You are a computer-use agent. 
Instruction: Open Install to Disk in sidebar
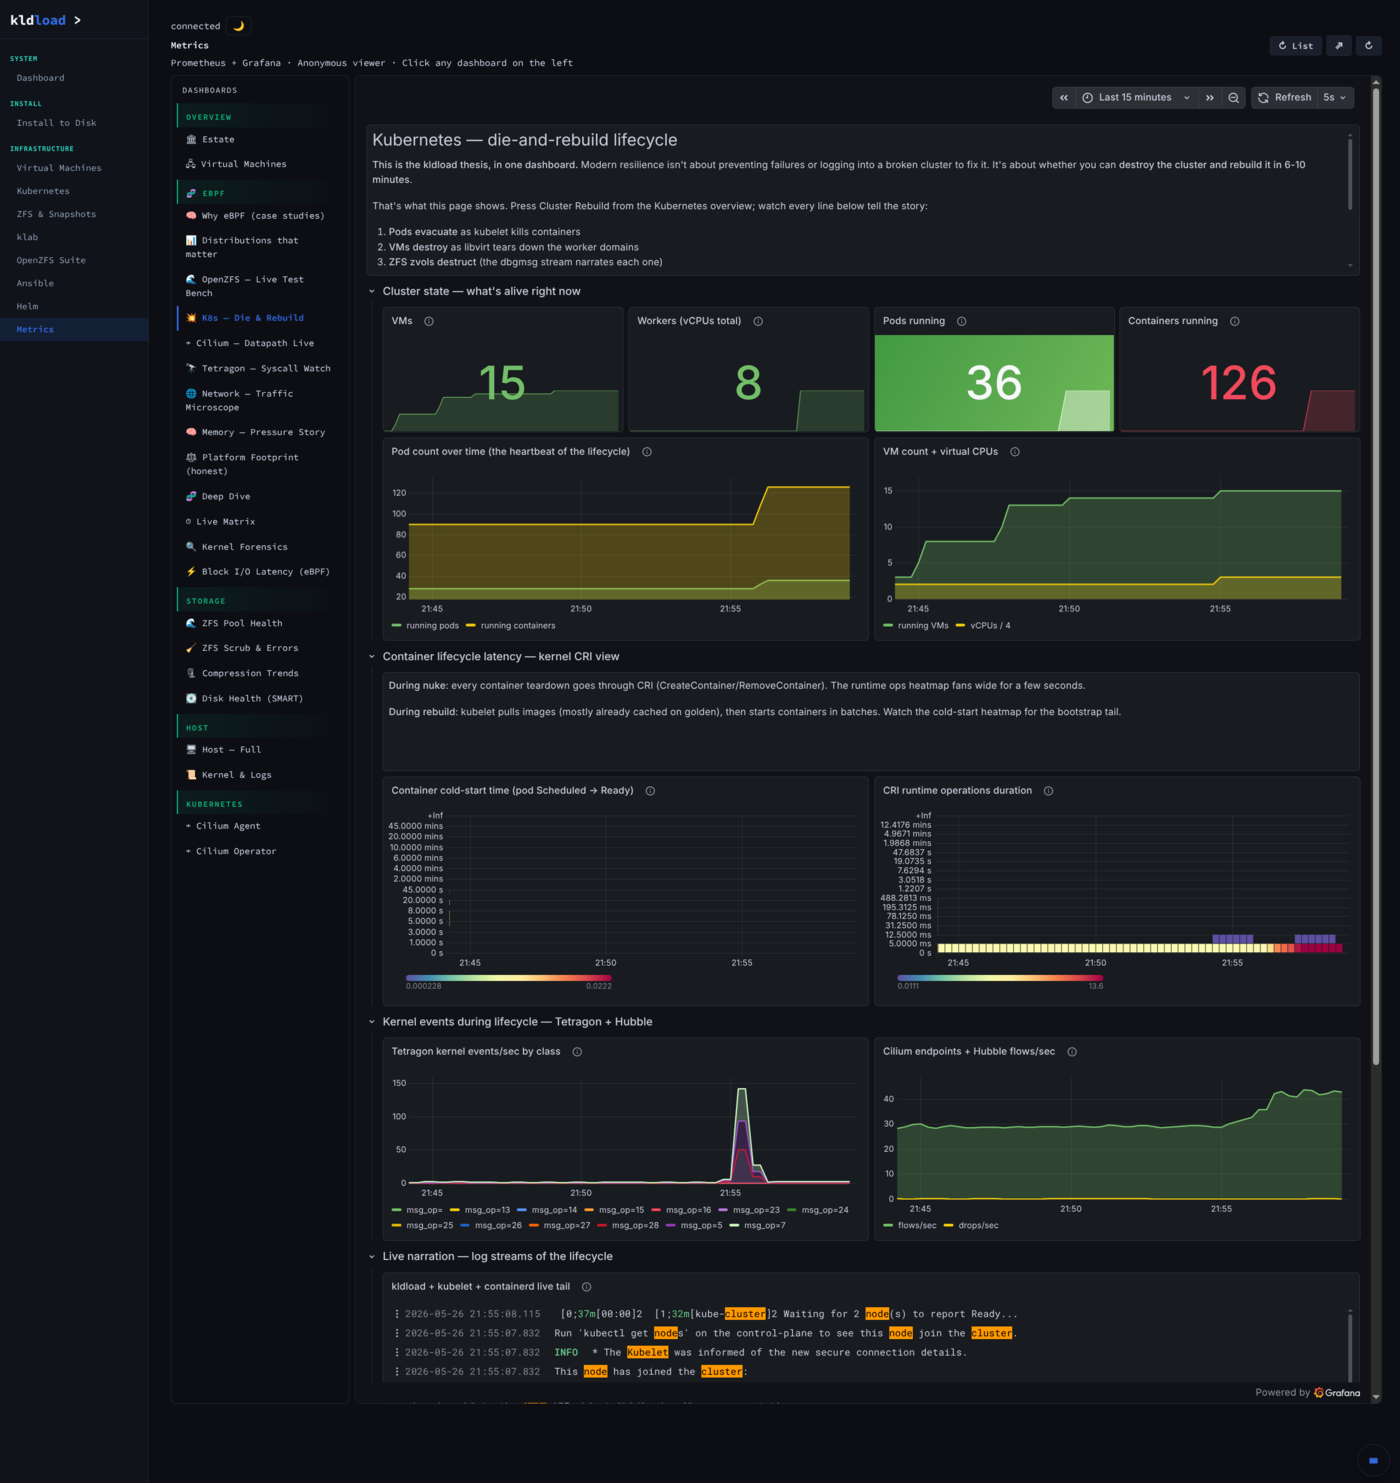[56, 123]
